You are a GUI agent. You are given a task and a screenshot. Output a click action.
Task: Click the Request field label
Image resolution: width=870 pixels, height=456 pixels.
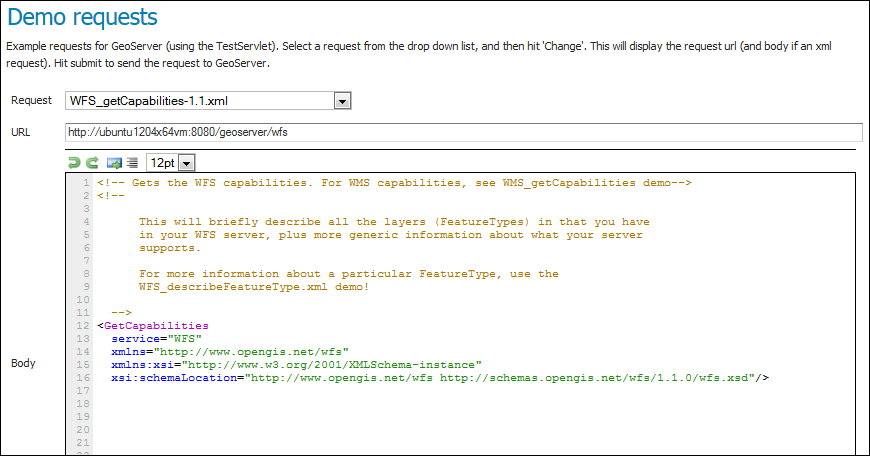(x=31, y=100)
